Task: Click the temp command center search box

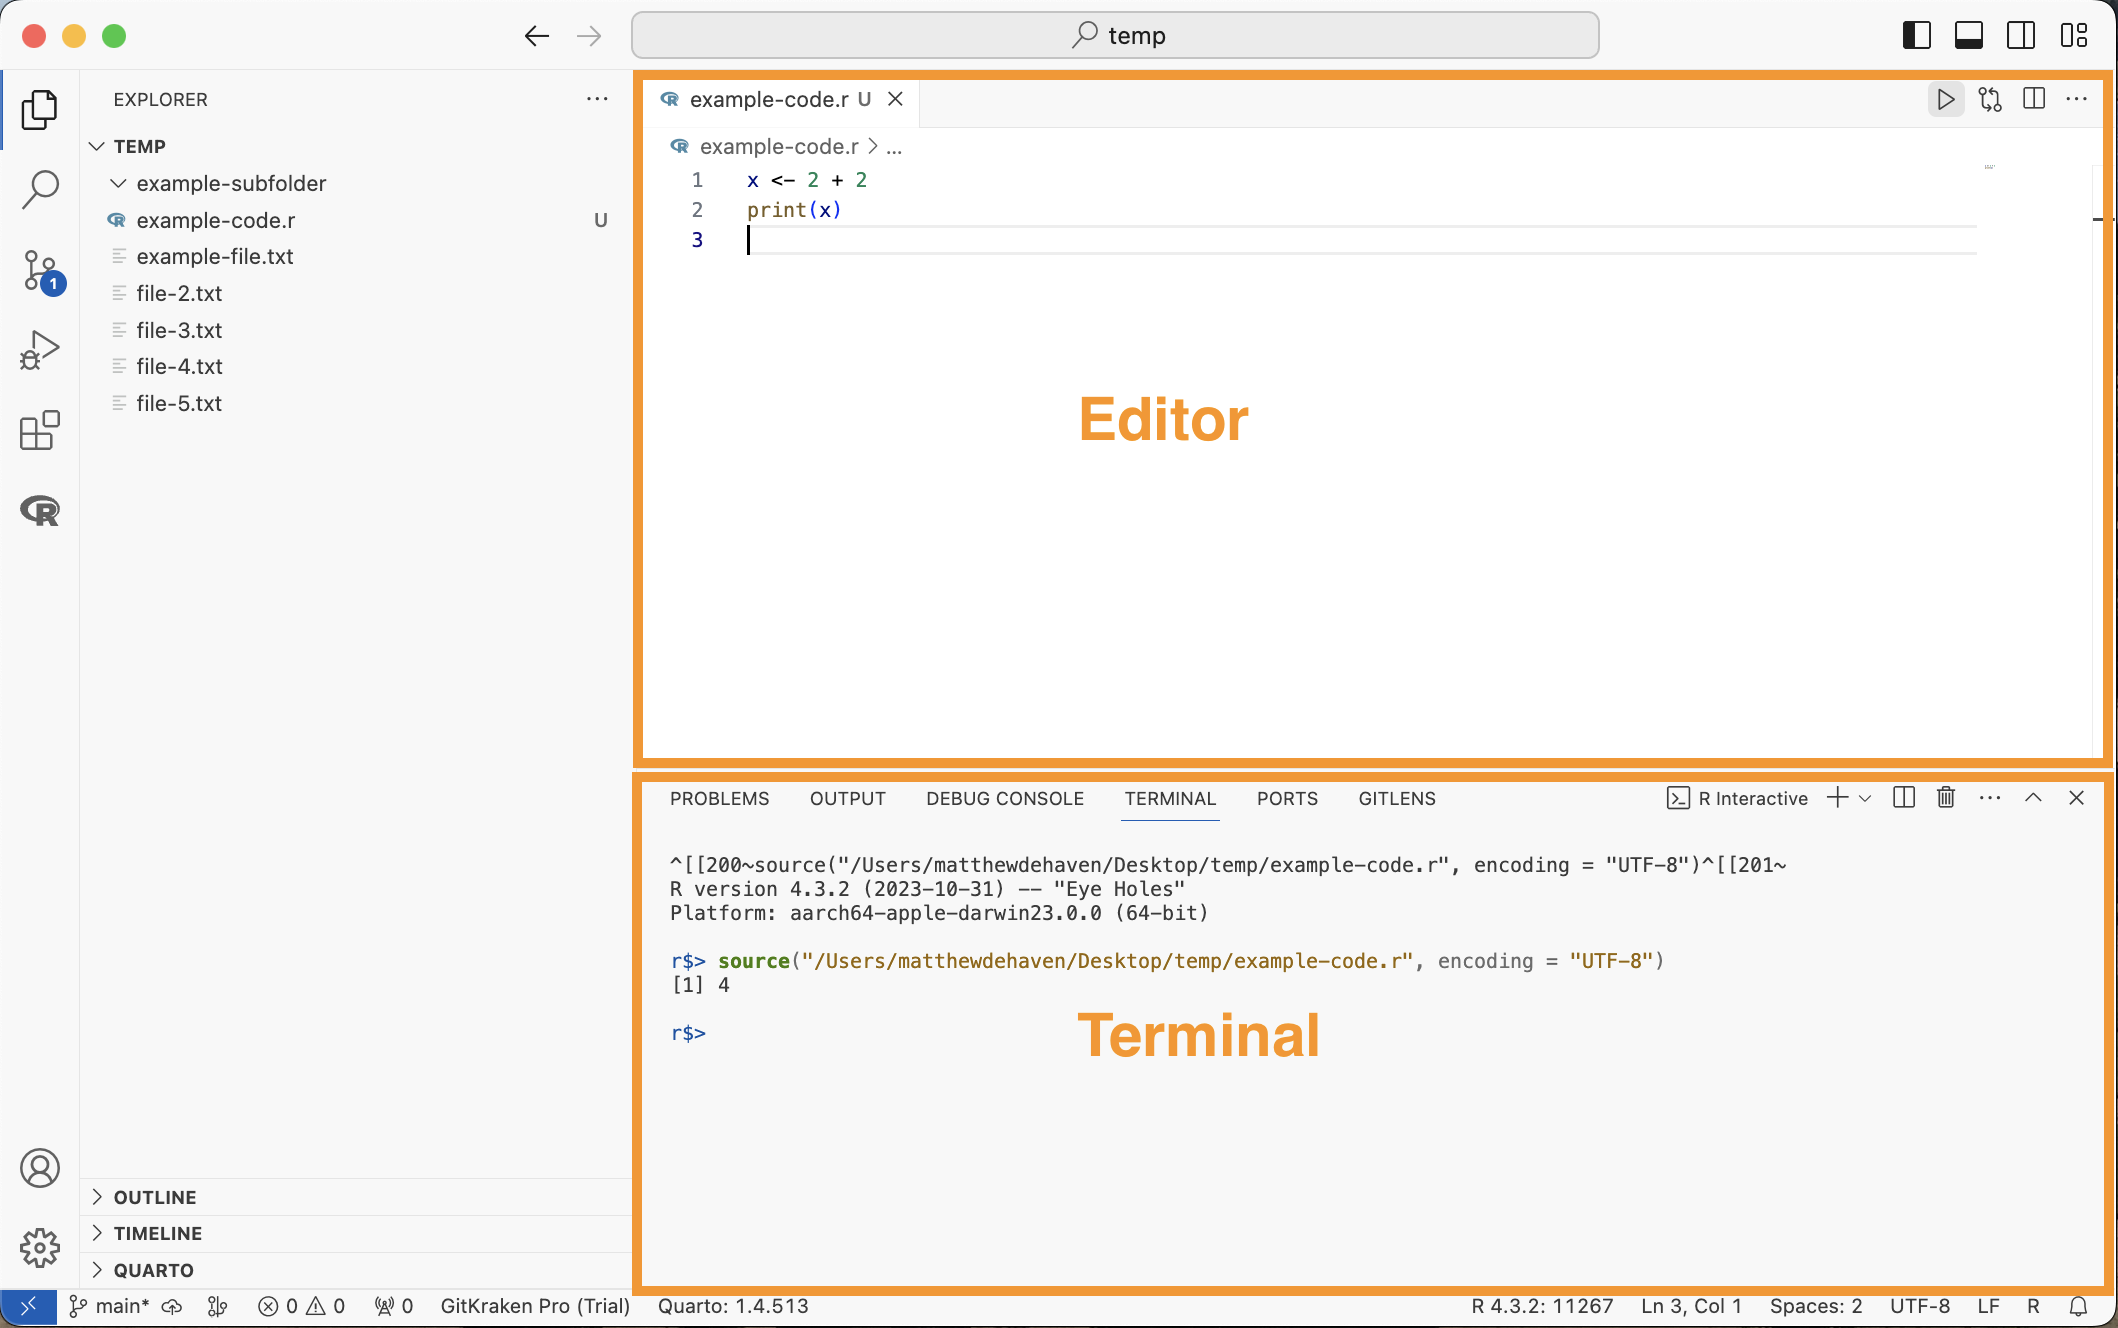Action: 1115,36
